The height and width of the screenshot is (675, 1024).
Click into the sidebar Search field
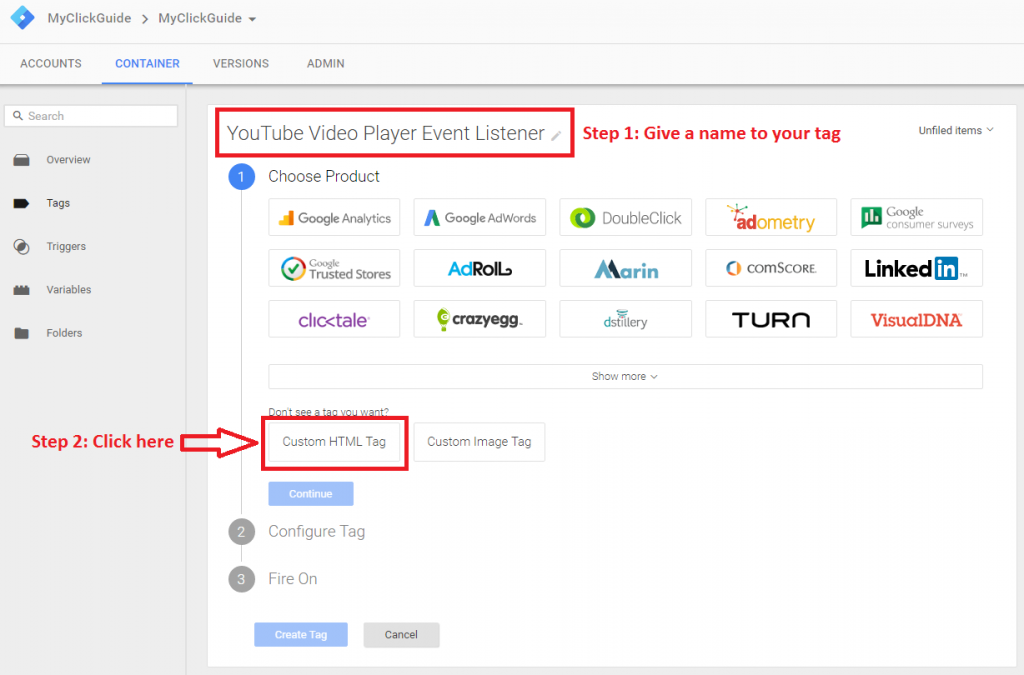91,116
